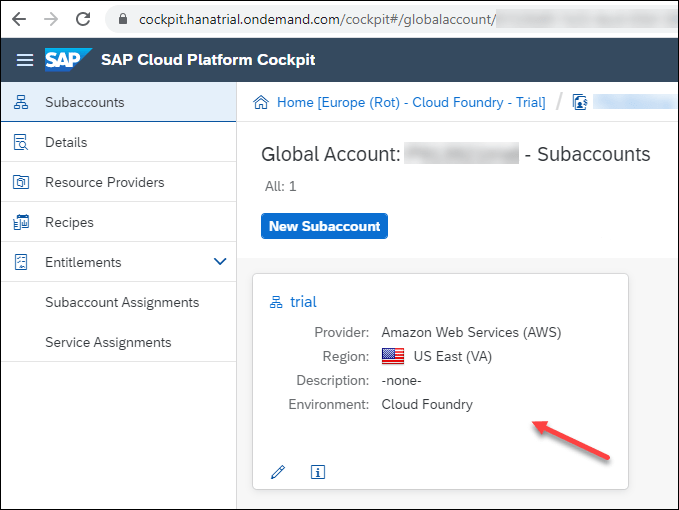Image resolution: width=679 pixels, height=510 pixels.
Task: Click the Cloud Foundry environment value
Action: [427, 404]
